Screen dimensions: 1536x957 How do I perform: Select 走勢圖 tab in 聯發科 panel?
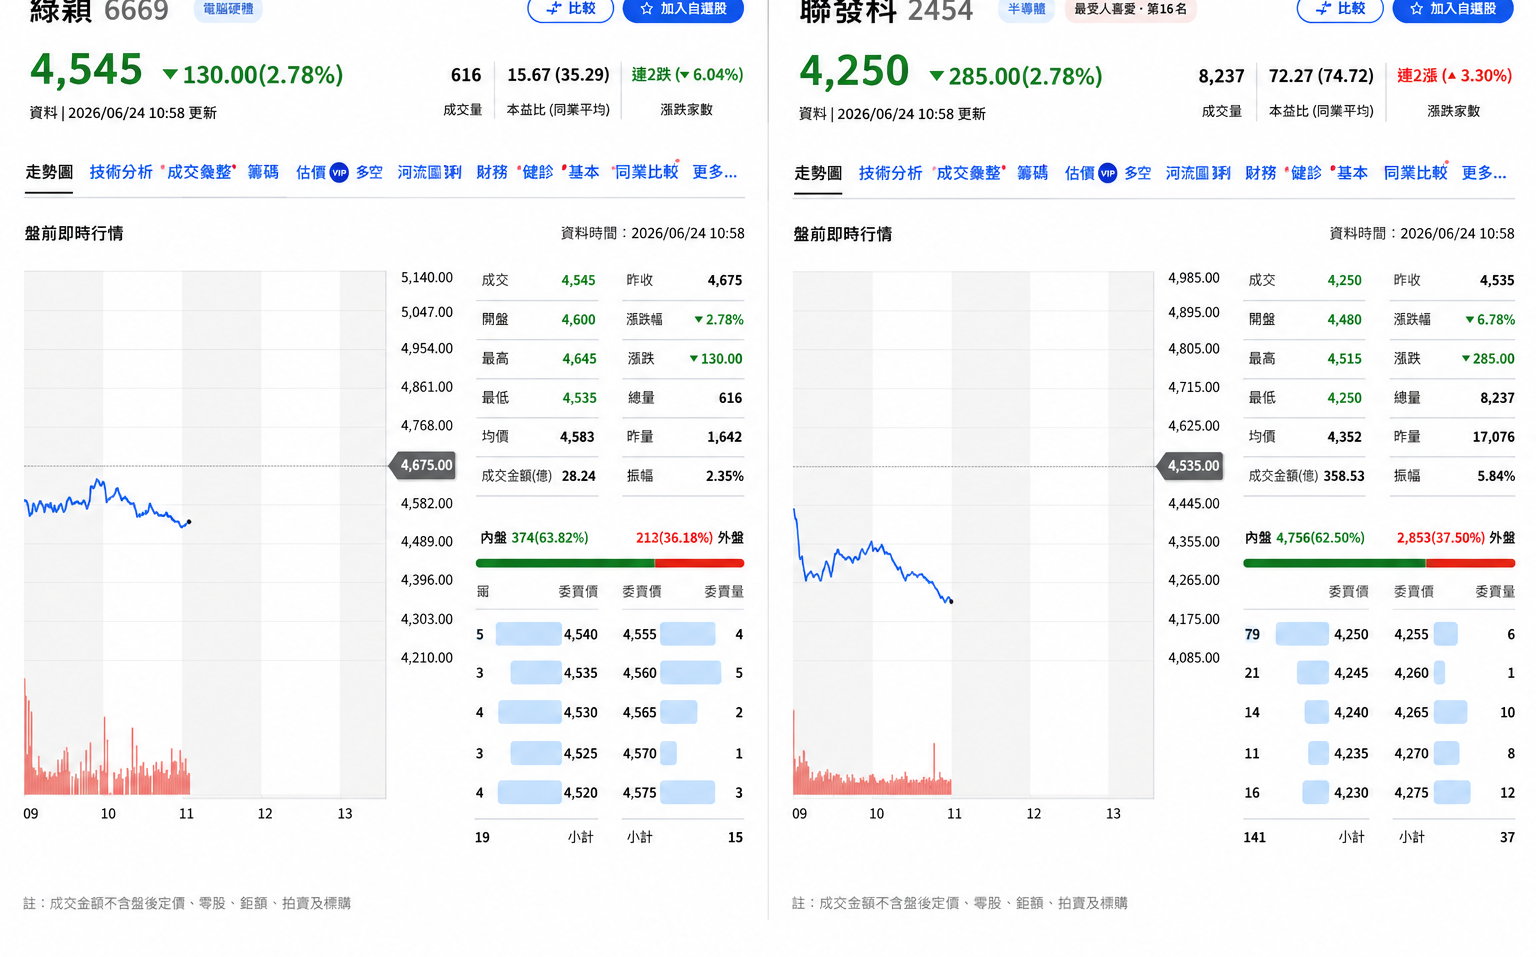(818, 173)
